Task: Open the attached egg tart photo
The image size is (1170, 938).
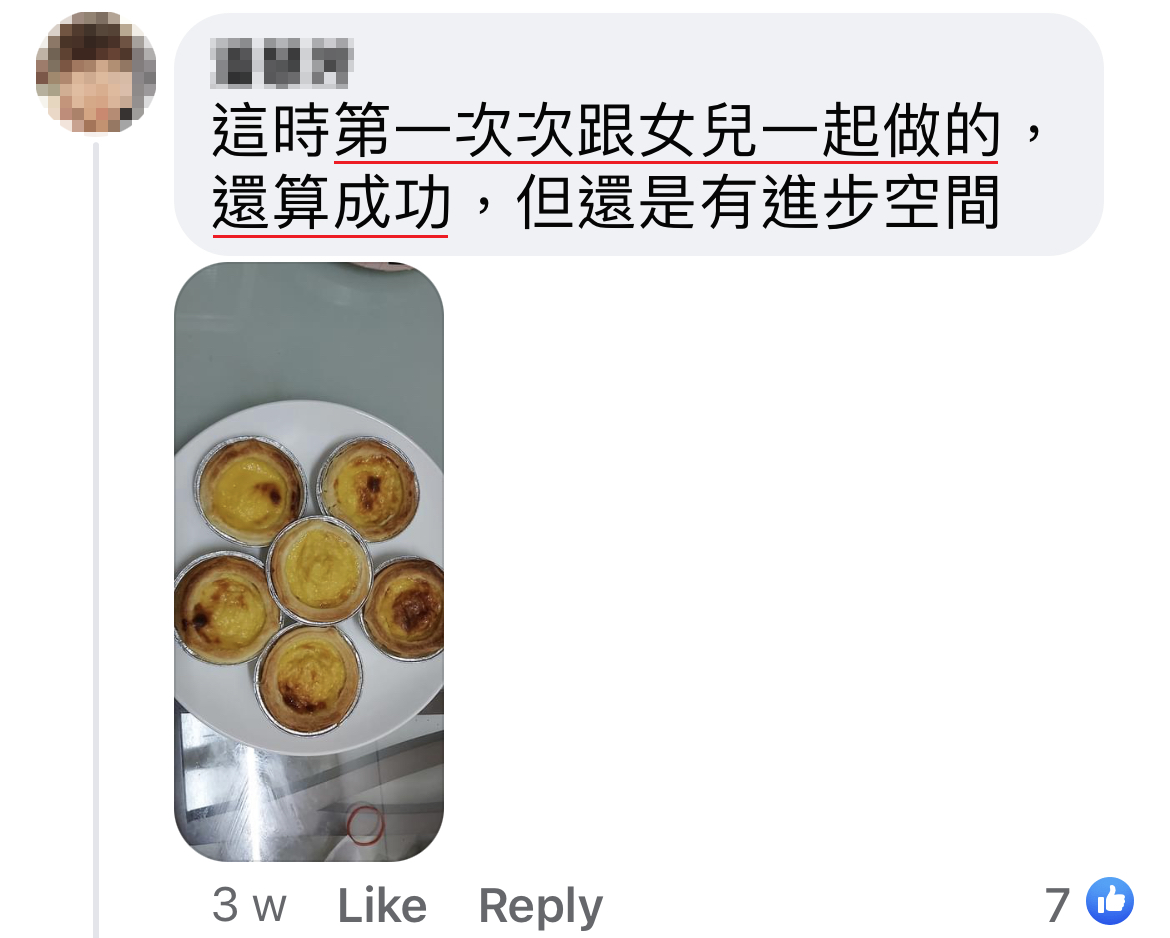Action: (x=309, y=561)
